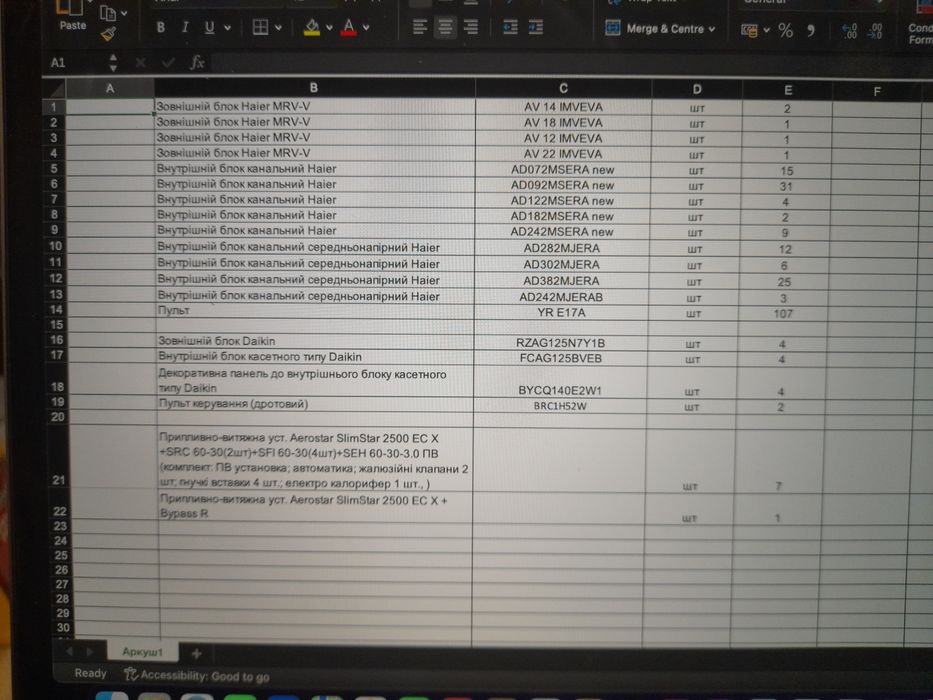Viewport: 933px width, 700px height.
Task: Add a new sheet with plus icon
Action: point(196,654)
